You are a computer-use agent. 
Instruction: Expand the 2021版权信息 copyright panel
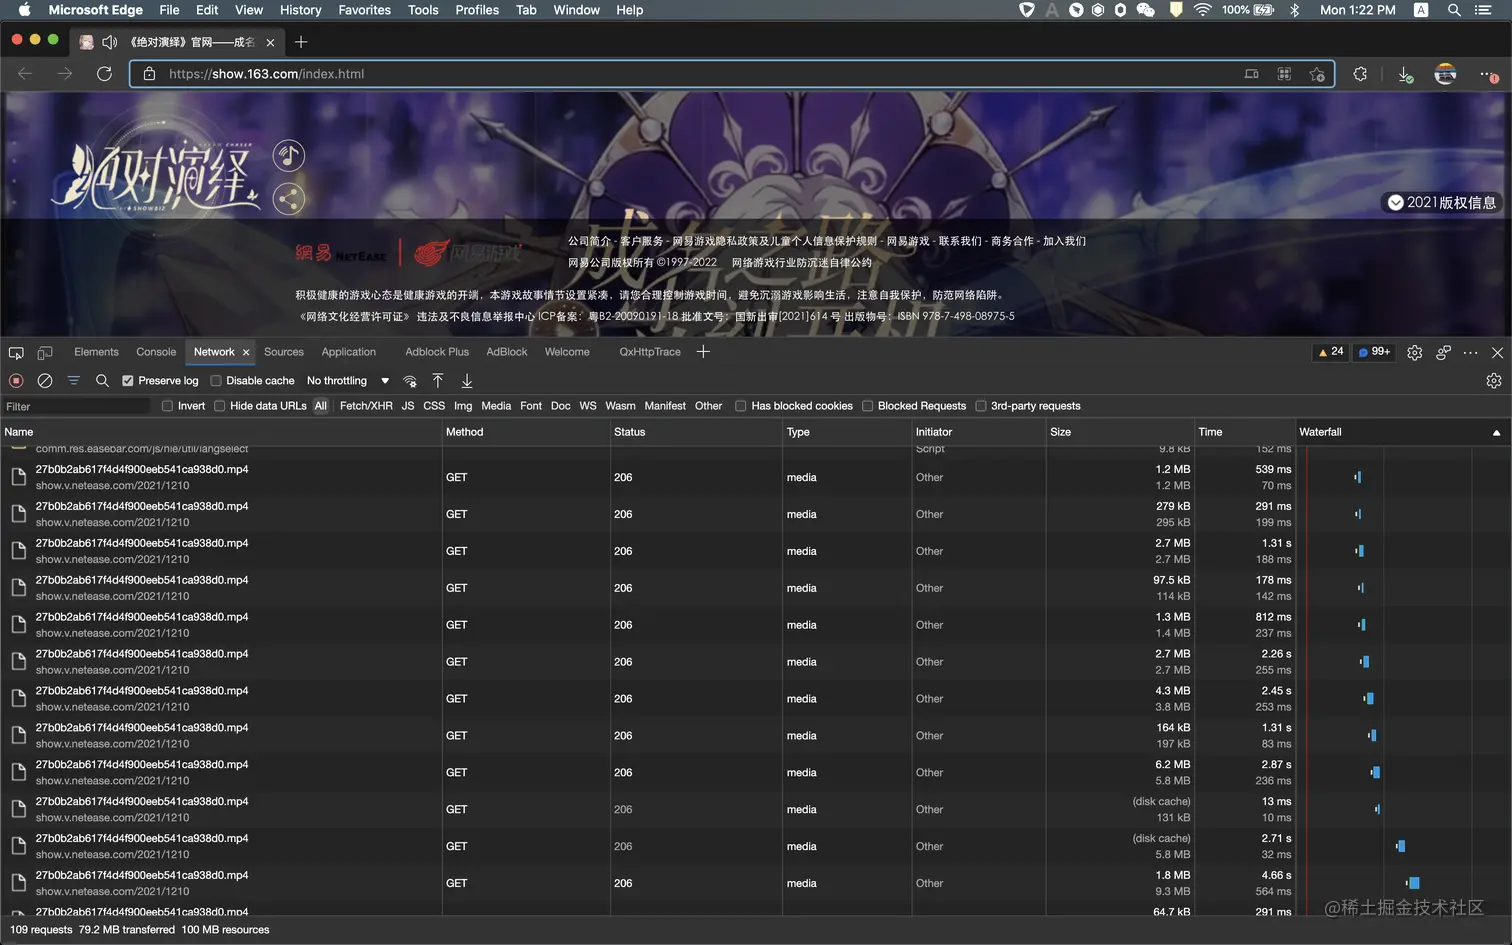[x=1441, y=203]
